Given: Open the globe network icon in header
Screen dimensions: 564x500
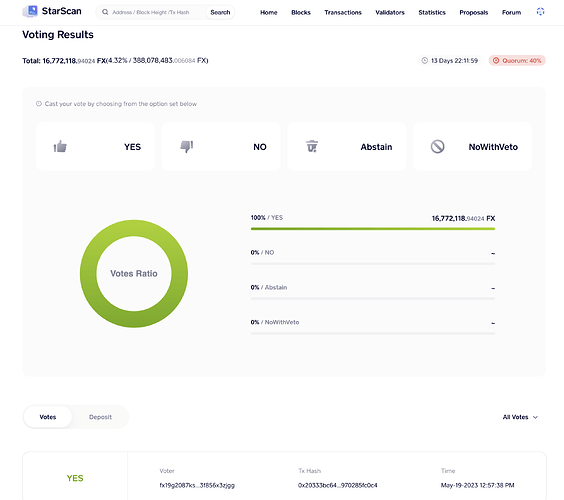Looking at the screenshot, I should pyautogui.click(x=540, y=12).
